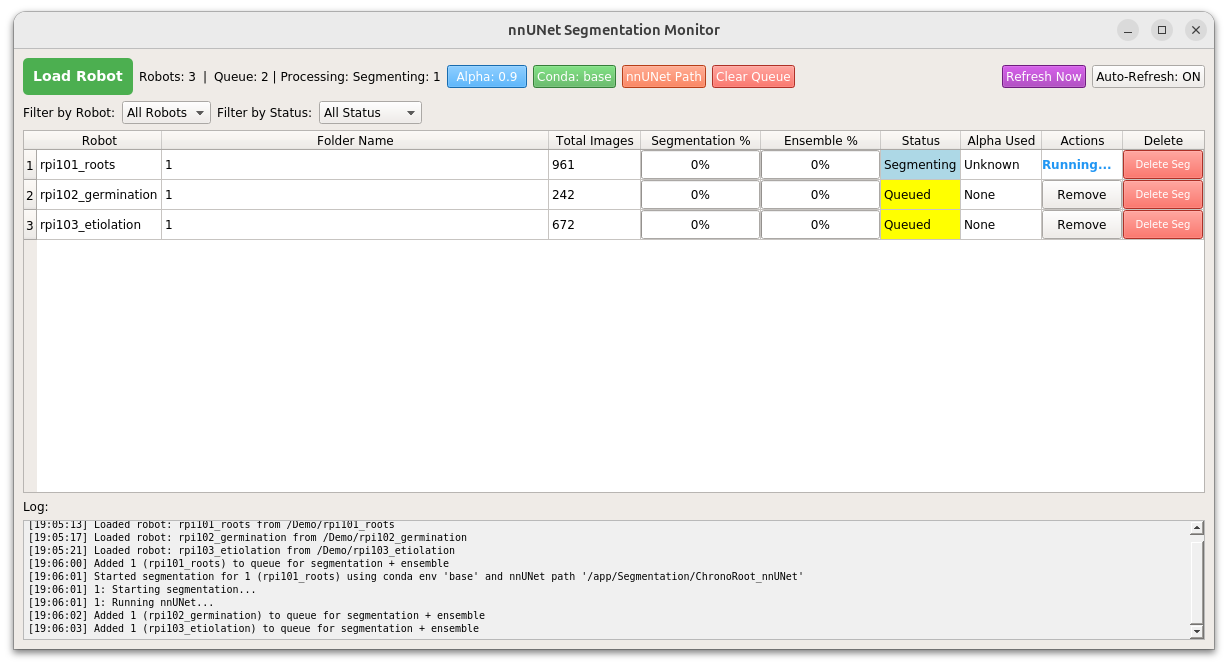Click the Status column header
1228x666 pixels.
[x=919, y=140]
